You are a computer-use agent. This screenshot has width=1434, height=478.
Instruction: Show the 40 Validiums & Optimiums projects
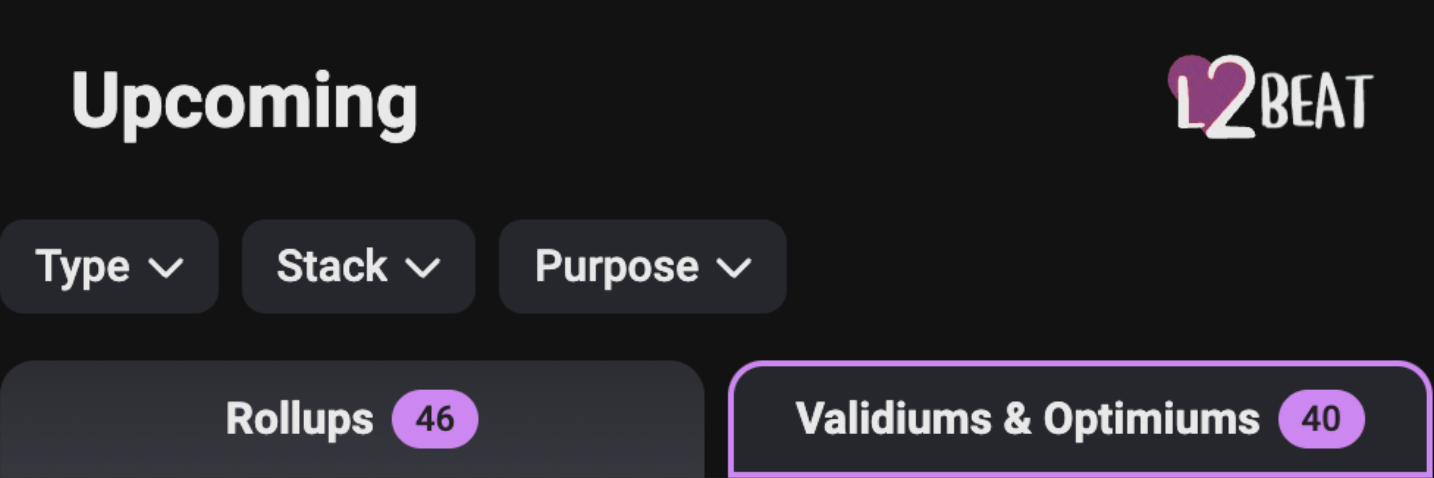[x=1081, y=420]
